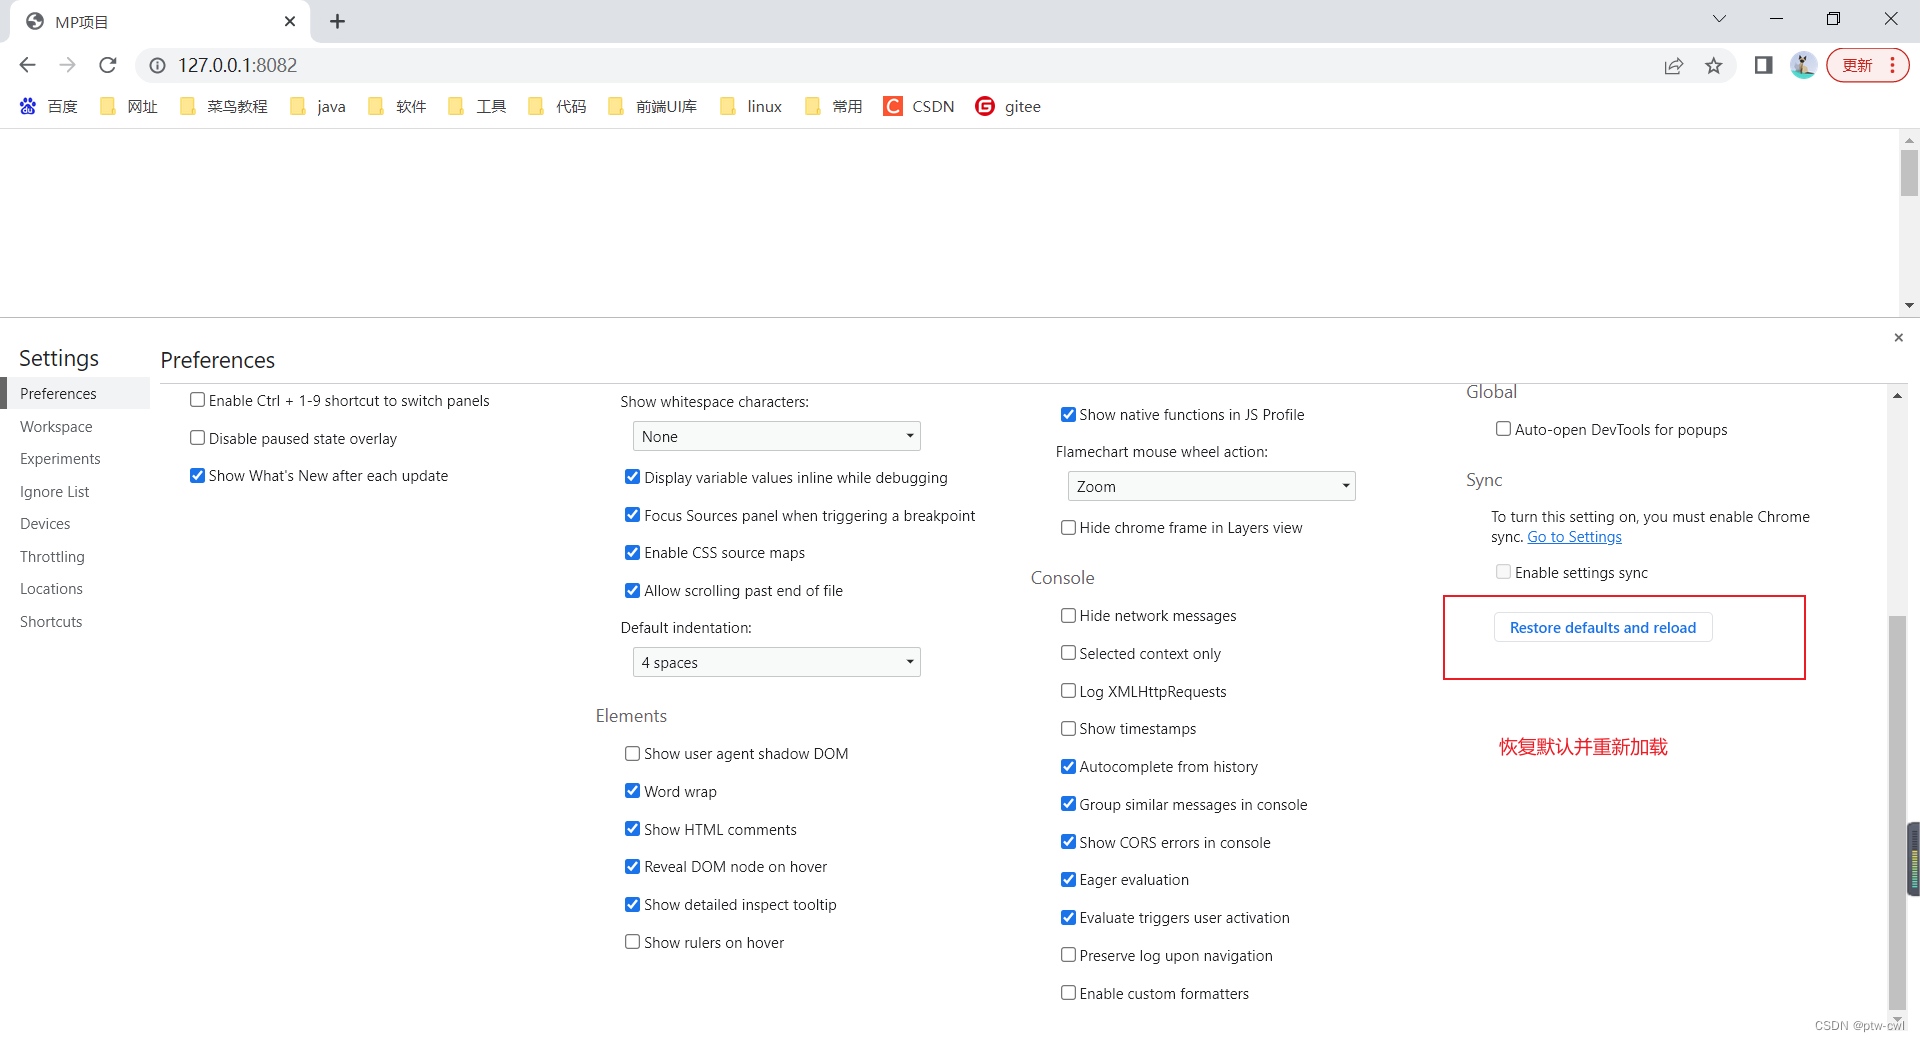The width and height of the screenshot is (1920, 1042).
Task: Click Preferences pane scroll-up arrow
Action: click(1897, 396)
